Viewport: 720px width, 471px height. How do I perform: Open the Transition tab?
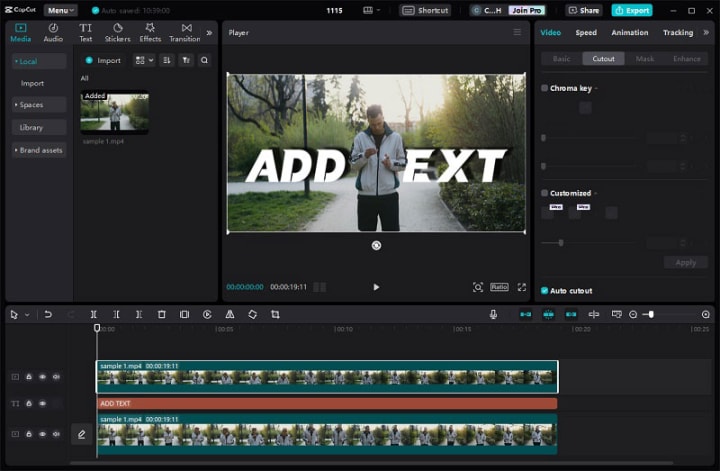point(185,33)
